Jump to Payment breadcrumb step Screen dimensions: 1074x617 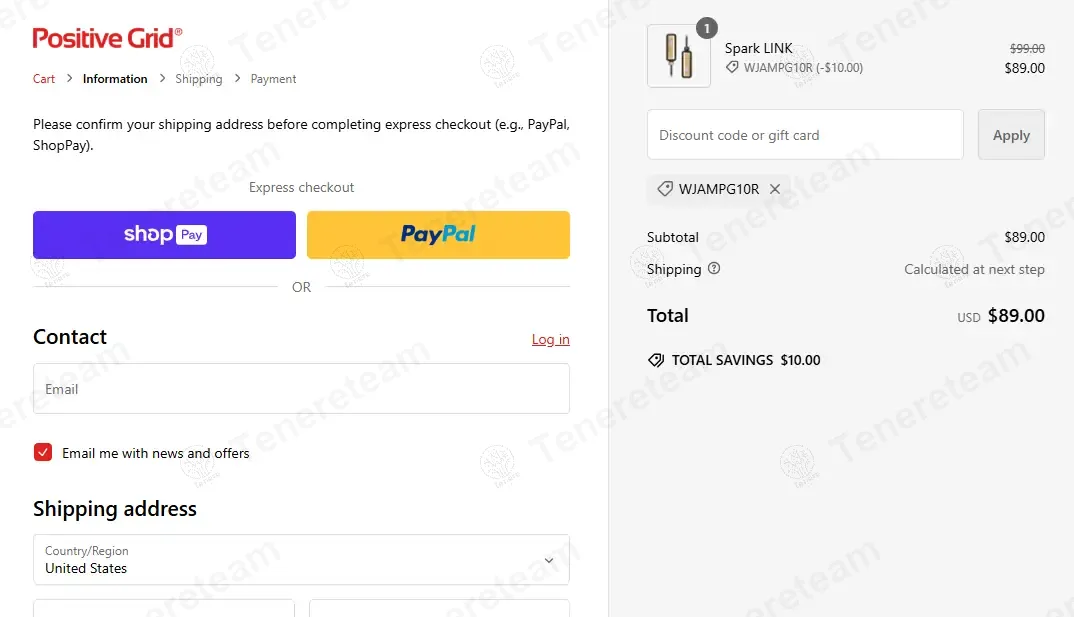[273, 79]
